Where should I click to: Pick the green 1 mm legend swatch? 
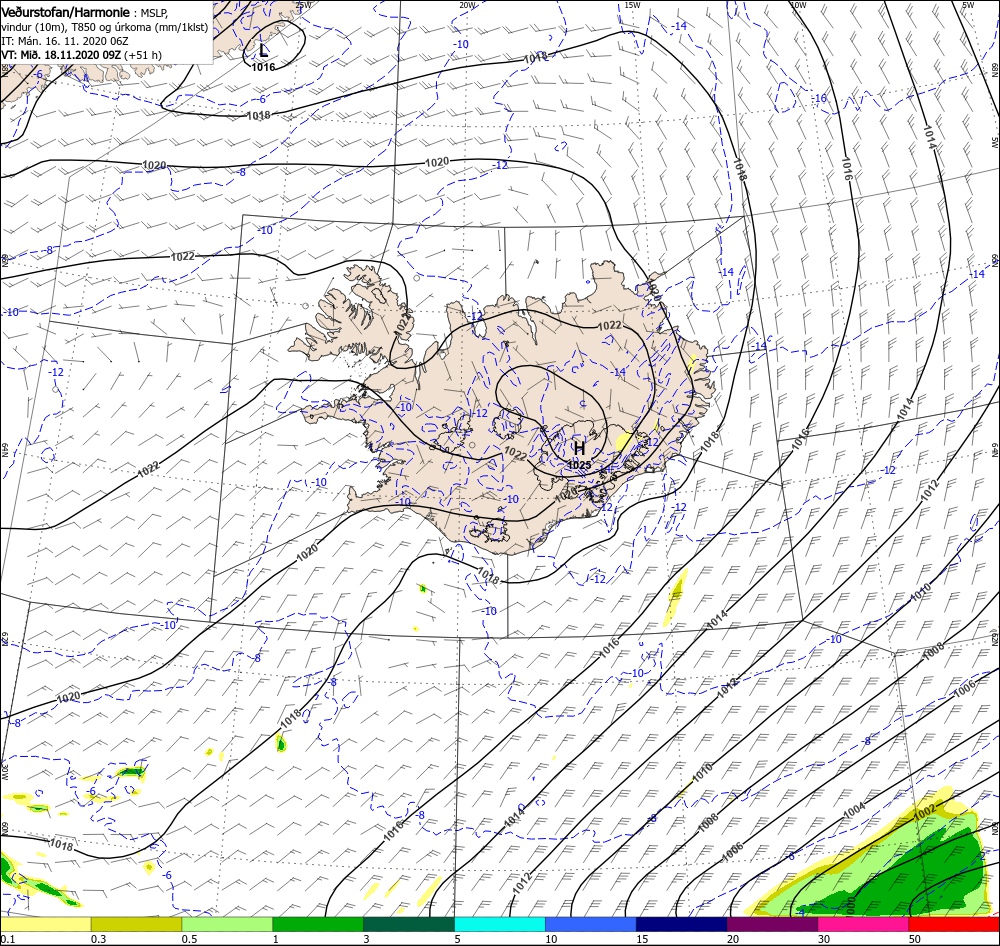tap(318, 924)
